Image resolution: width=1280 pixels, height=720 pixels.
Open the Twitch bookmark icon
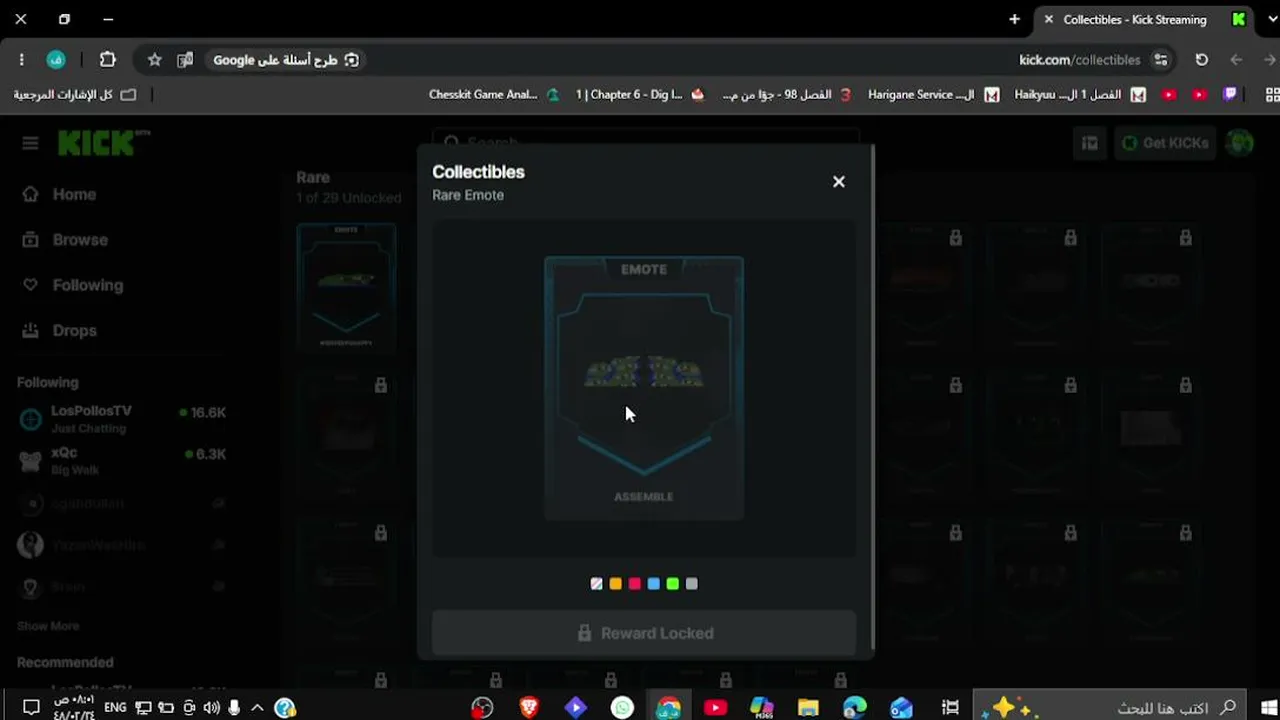click(x=1230, y=95)
